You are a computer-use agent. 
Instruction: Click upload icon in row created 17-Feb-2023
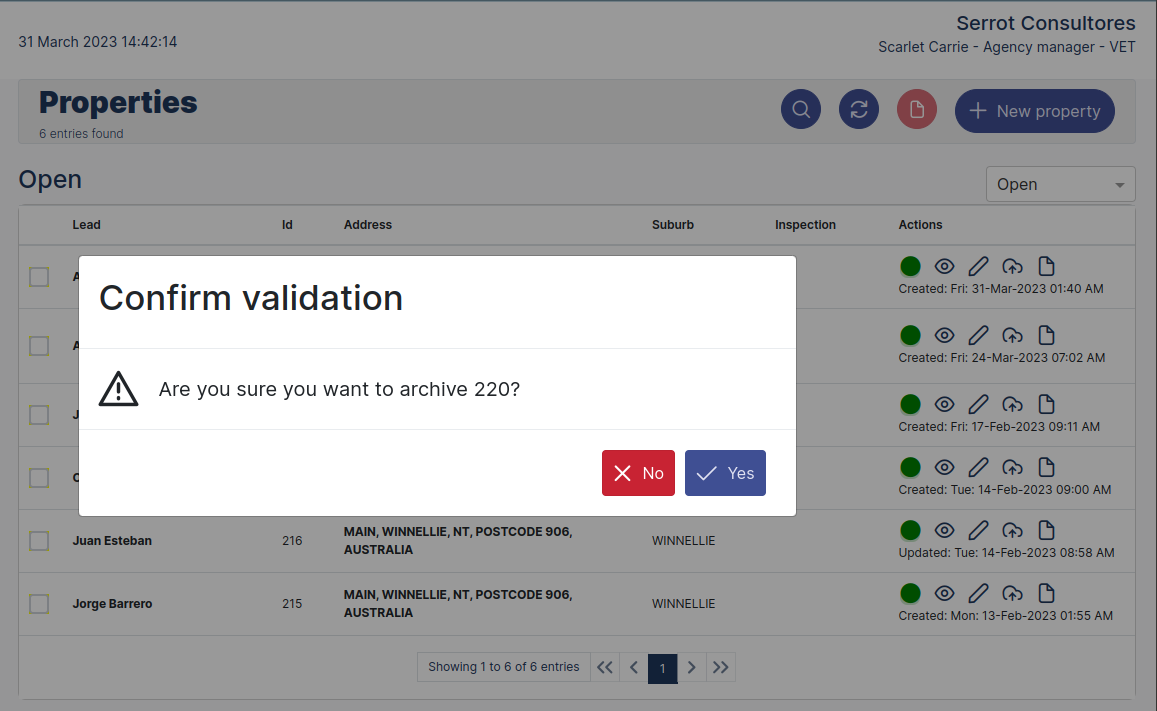(1013, 404)
